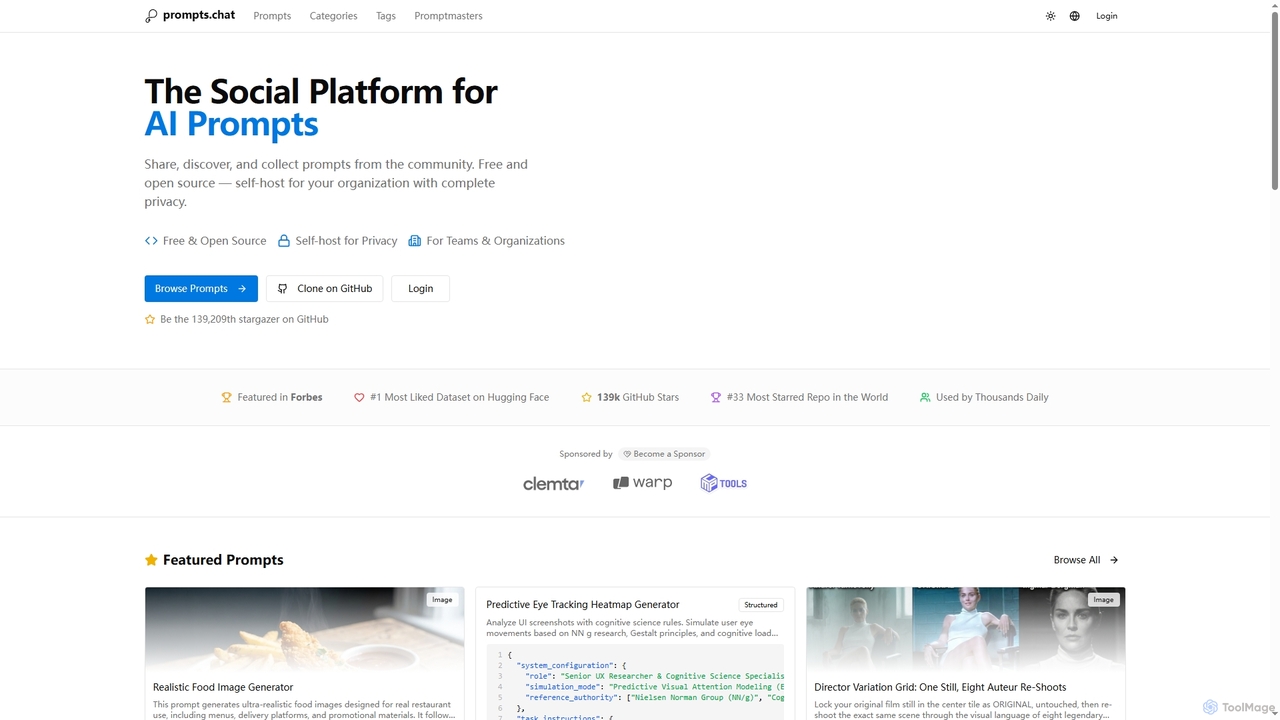Open the Director Variation Grid thumbnail
The height and width of the screenshot is (720, 1280).
pos(966,628)
